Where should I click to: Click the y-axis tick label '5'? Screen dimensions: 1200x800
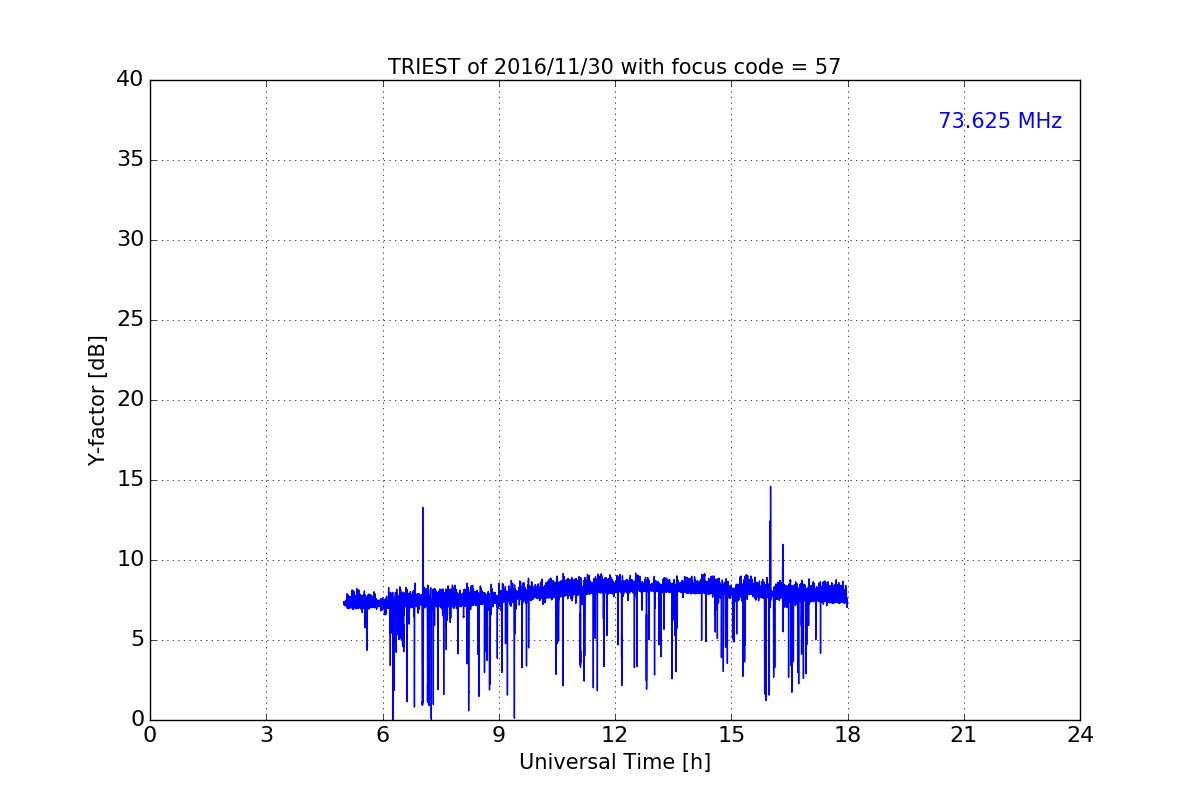pos(136,640)
